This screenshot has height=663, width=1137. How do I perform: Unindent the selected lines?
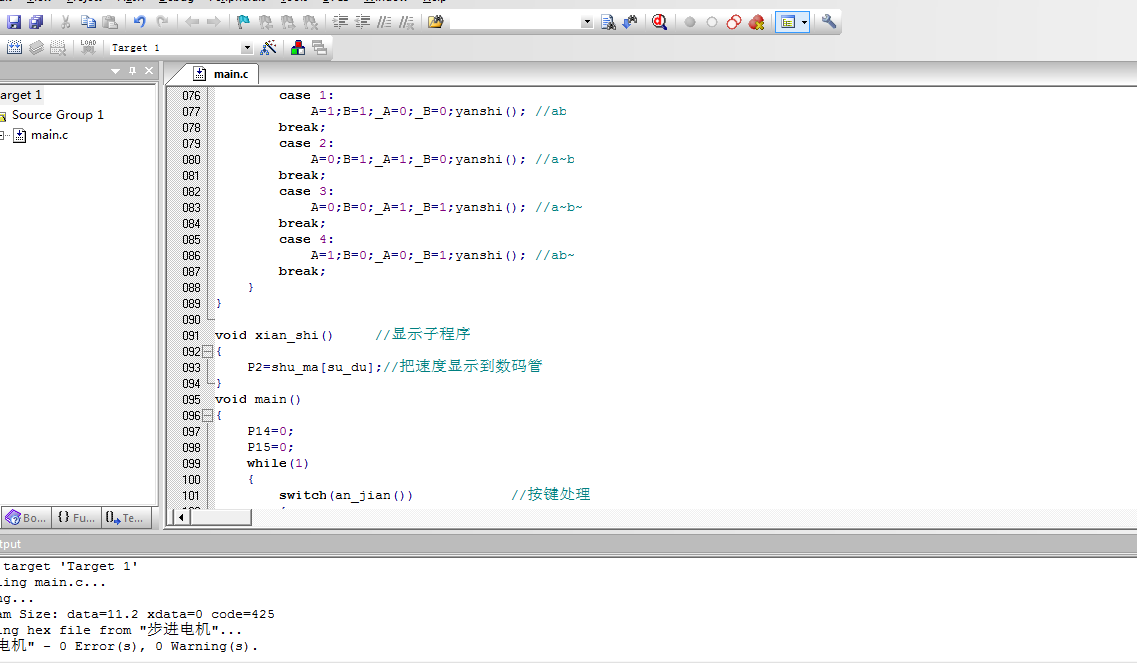[x=362, y=22]
